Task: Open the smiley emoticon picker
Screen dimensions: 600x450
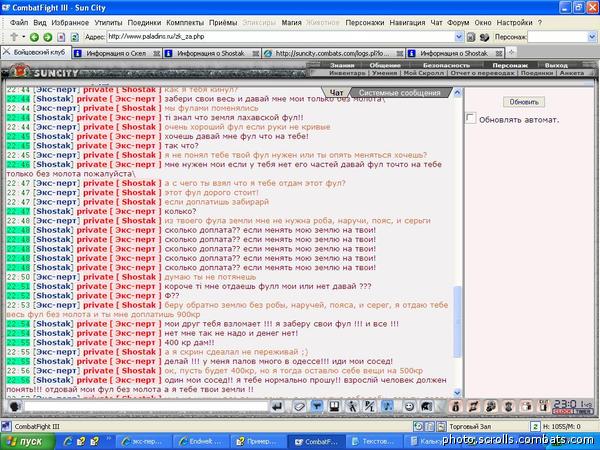Action: click(x=409, y=406)
